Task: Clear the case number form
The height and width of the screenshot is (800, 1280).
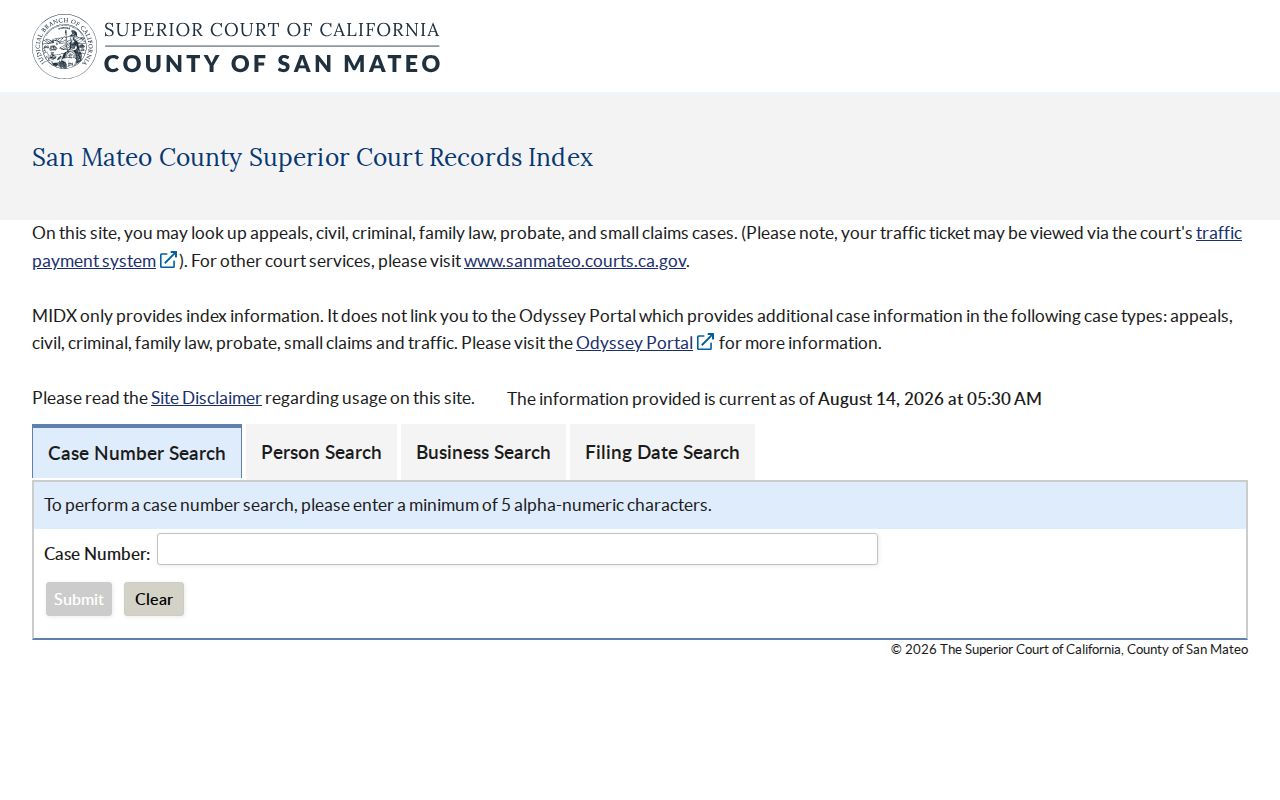Action: click(x=154, y=599)
